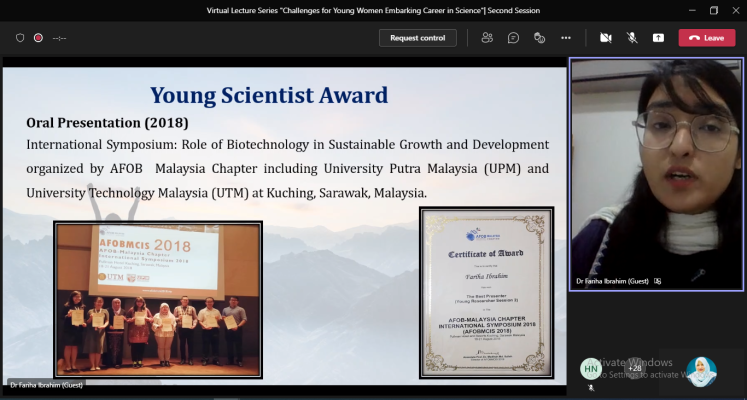The height and width of the screenshot is (400, 747).
Task: Click the shield privacy icon
Action: (x=20, y=38)
